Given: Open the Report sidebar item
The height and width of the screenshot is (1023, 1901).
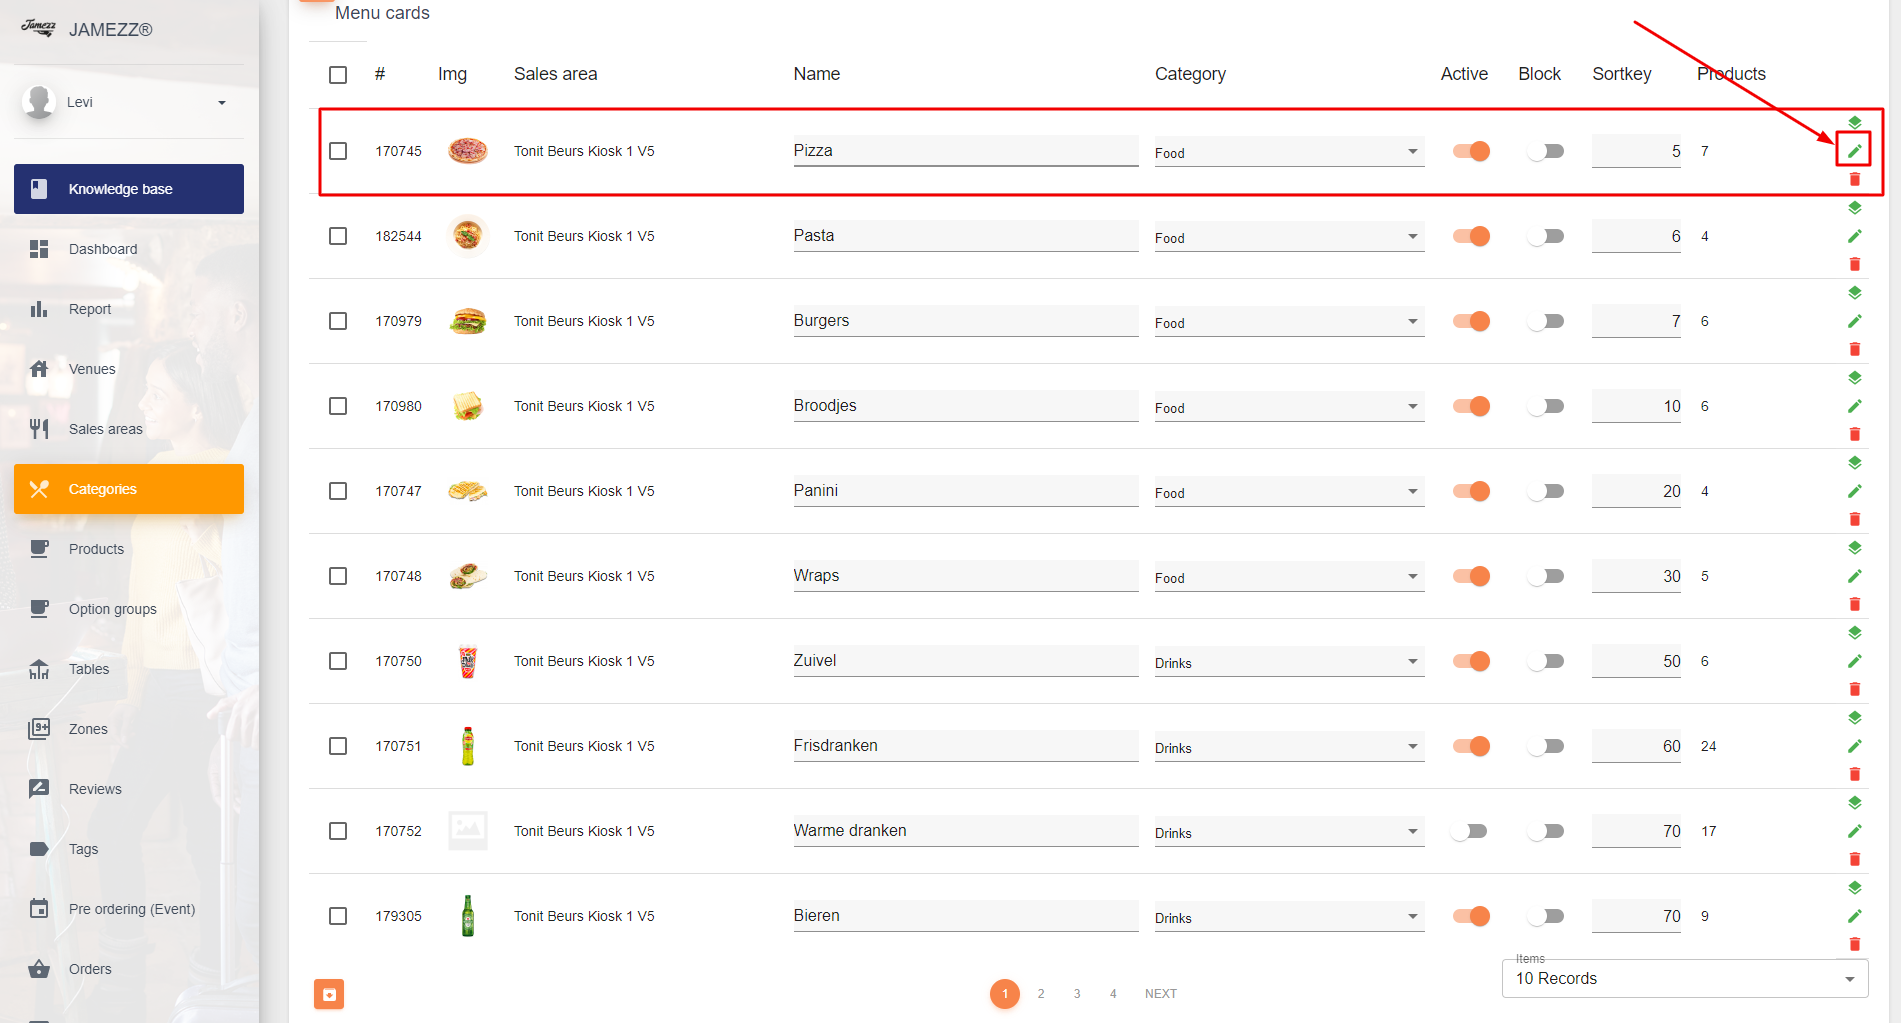Looking at the screenshot, I should 129,309.
